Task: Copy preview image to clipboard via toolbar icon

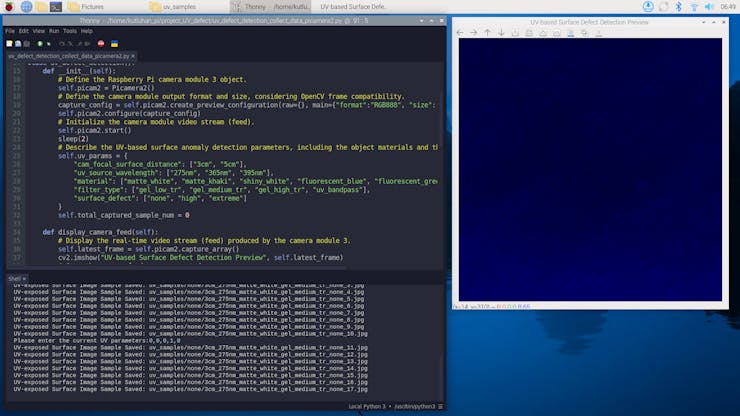Action: click(x=585, y=33)
